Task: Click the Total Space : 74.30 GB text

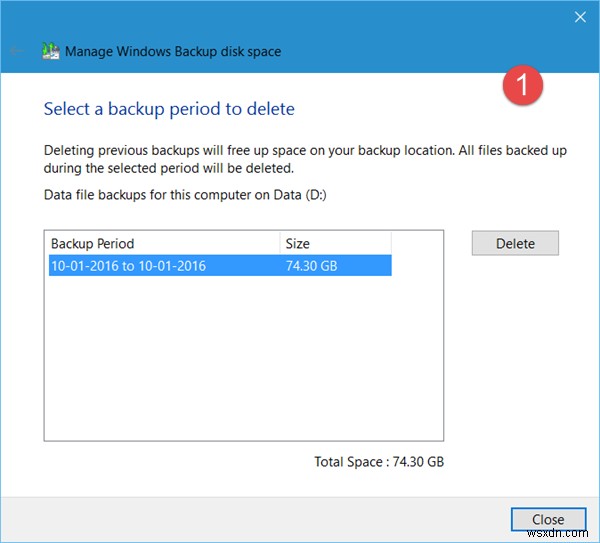Action: coord(379,462)
